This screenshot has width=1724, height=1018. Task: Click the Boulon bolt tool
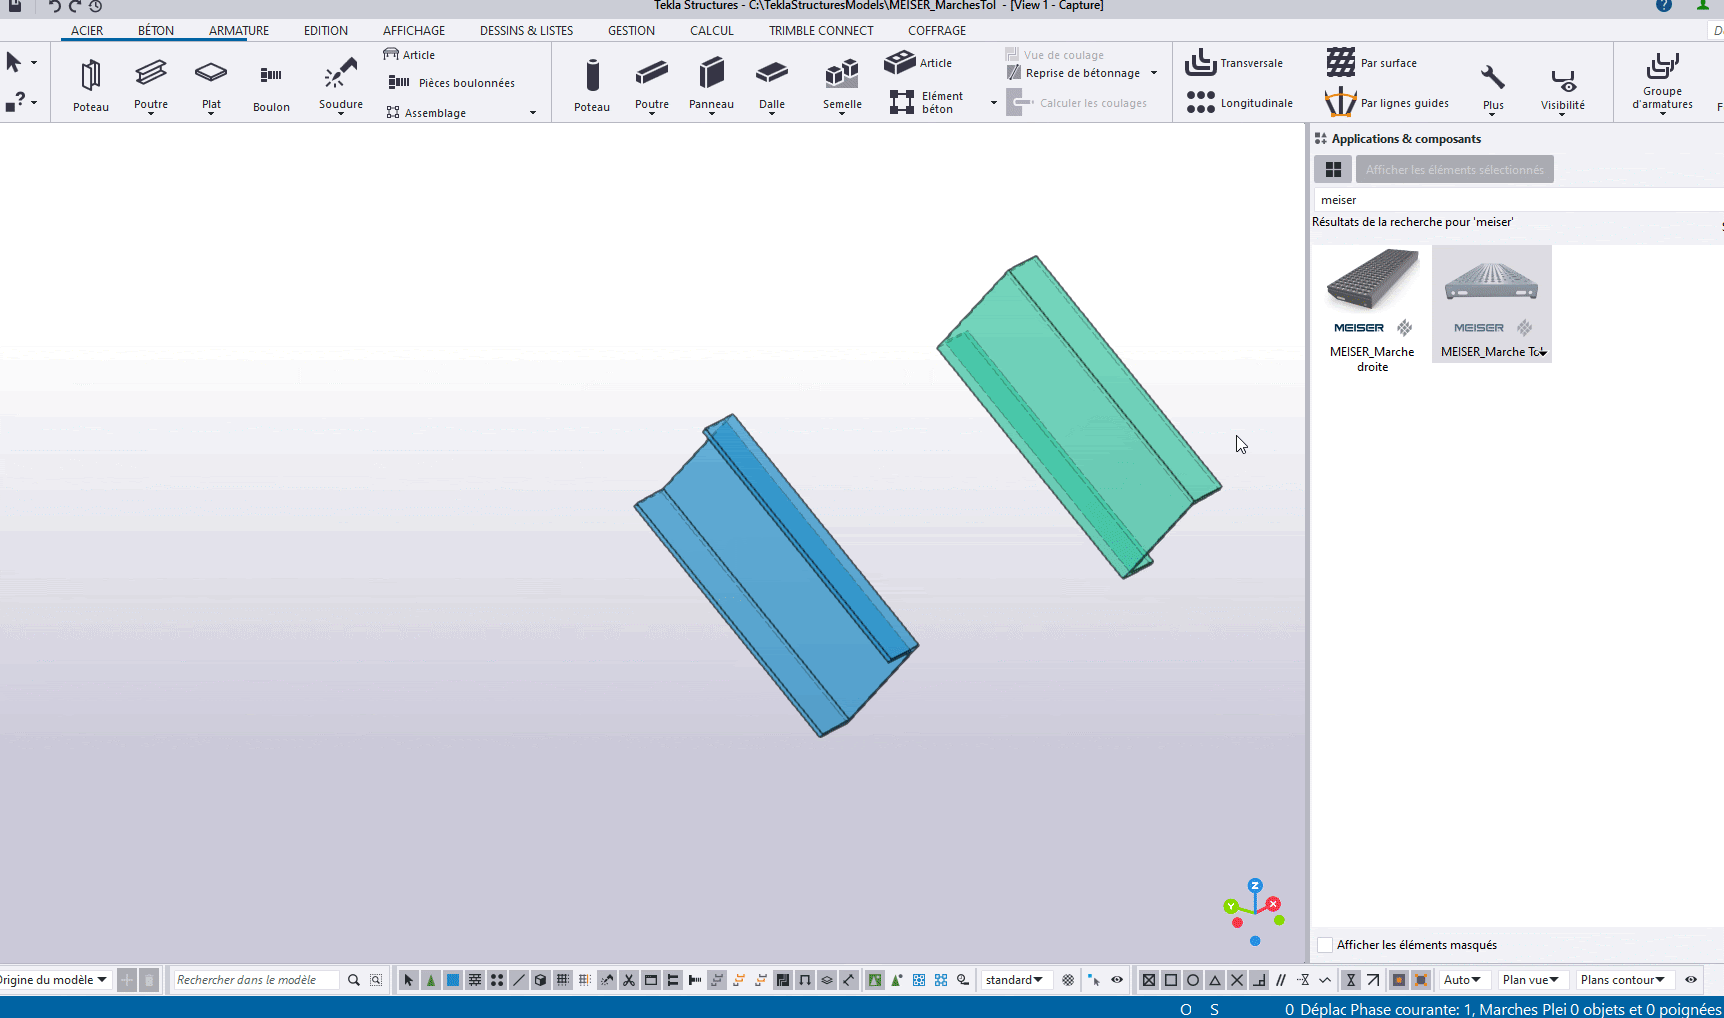pyautogui.click(x=271, y=84)
